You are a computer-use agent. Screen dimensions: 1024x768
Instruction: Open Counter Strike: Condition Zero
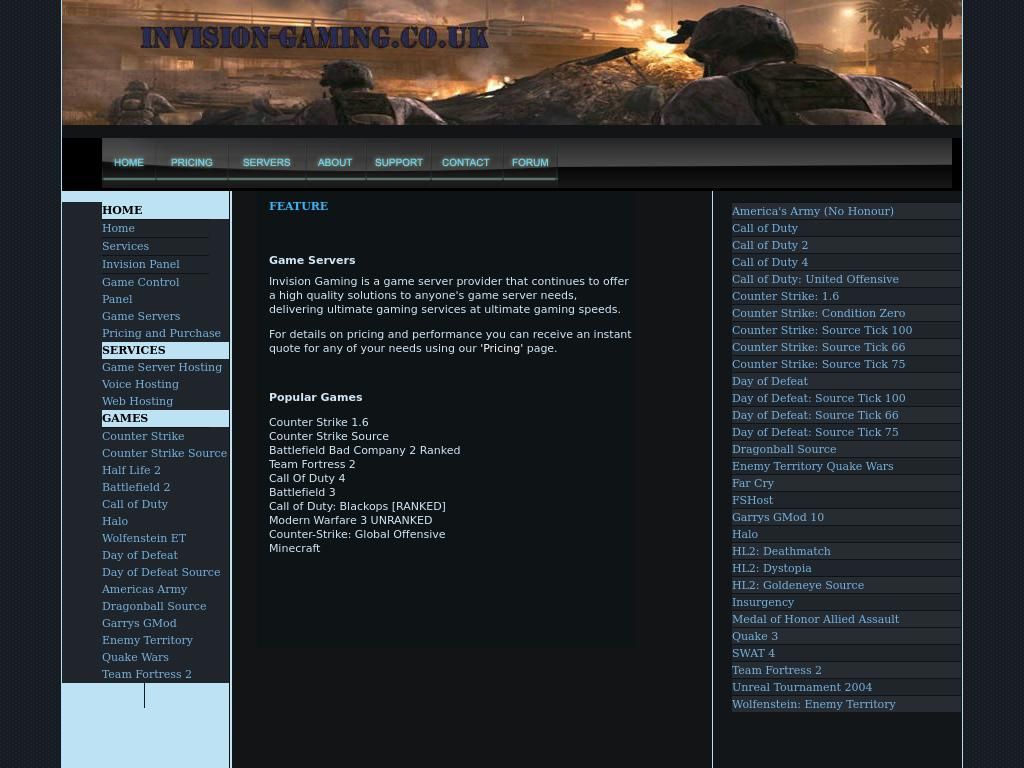(x=846, y=313)
